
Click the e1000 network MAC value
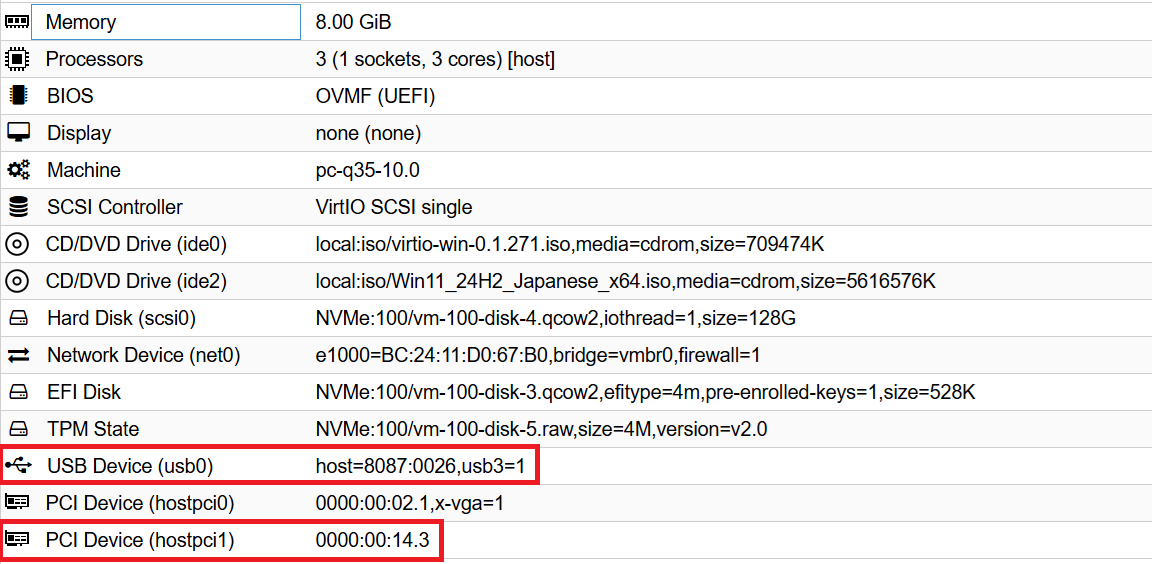[538, 355]
